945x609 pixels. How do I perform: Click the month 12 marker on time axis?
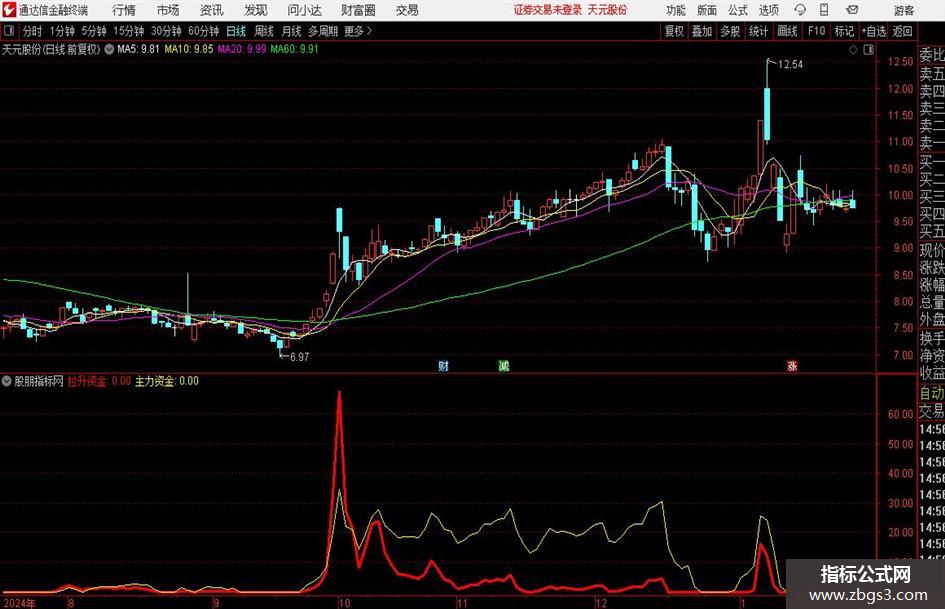pyautogui.click(x=601, y=603)
